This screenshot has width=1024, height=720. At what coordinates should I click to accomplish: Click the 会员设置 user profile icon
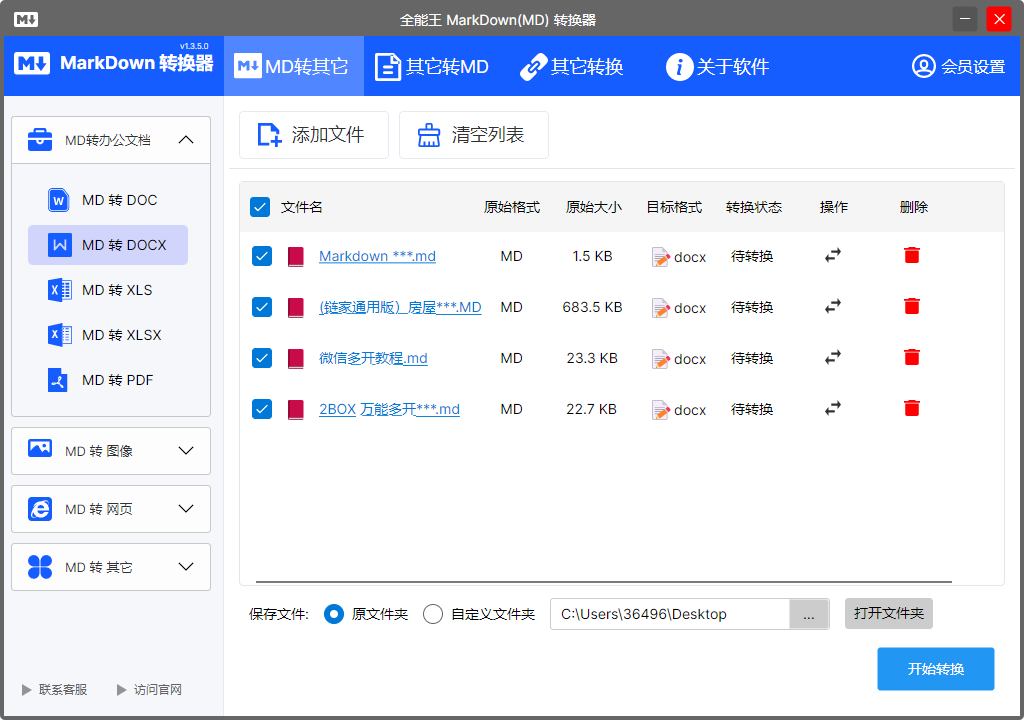pos(923,66)
